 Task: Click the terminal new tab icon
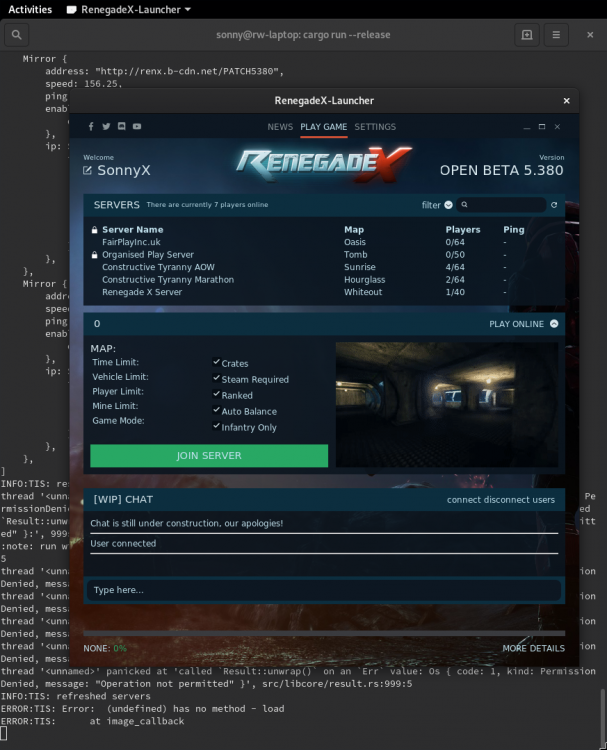pos(527,35)
